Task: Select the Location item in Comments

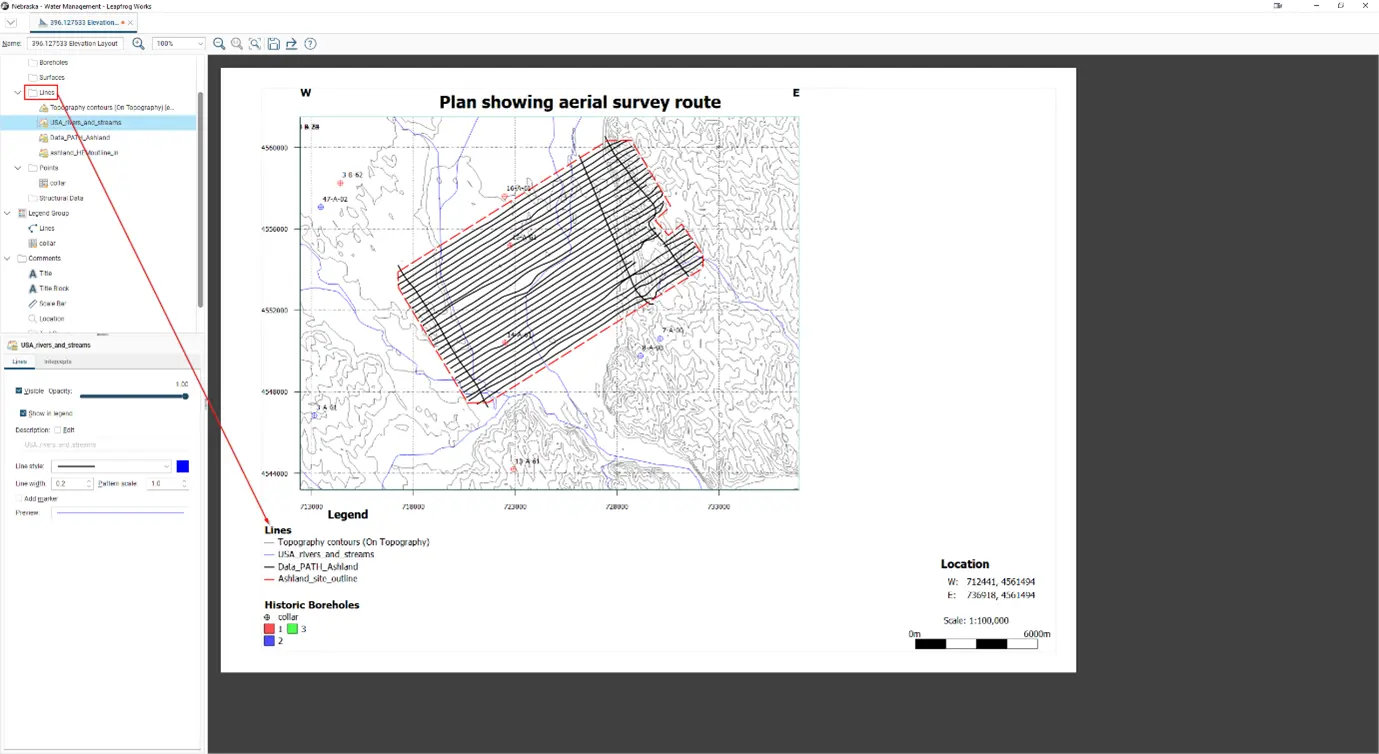Action: [x=46, y=318]
